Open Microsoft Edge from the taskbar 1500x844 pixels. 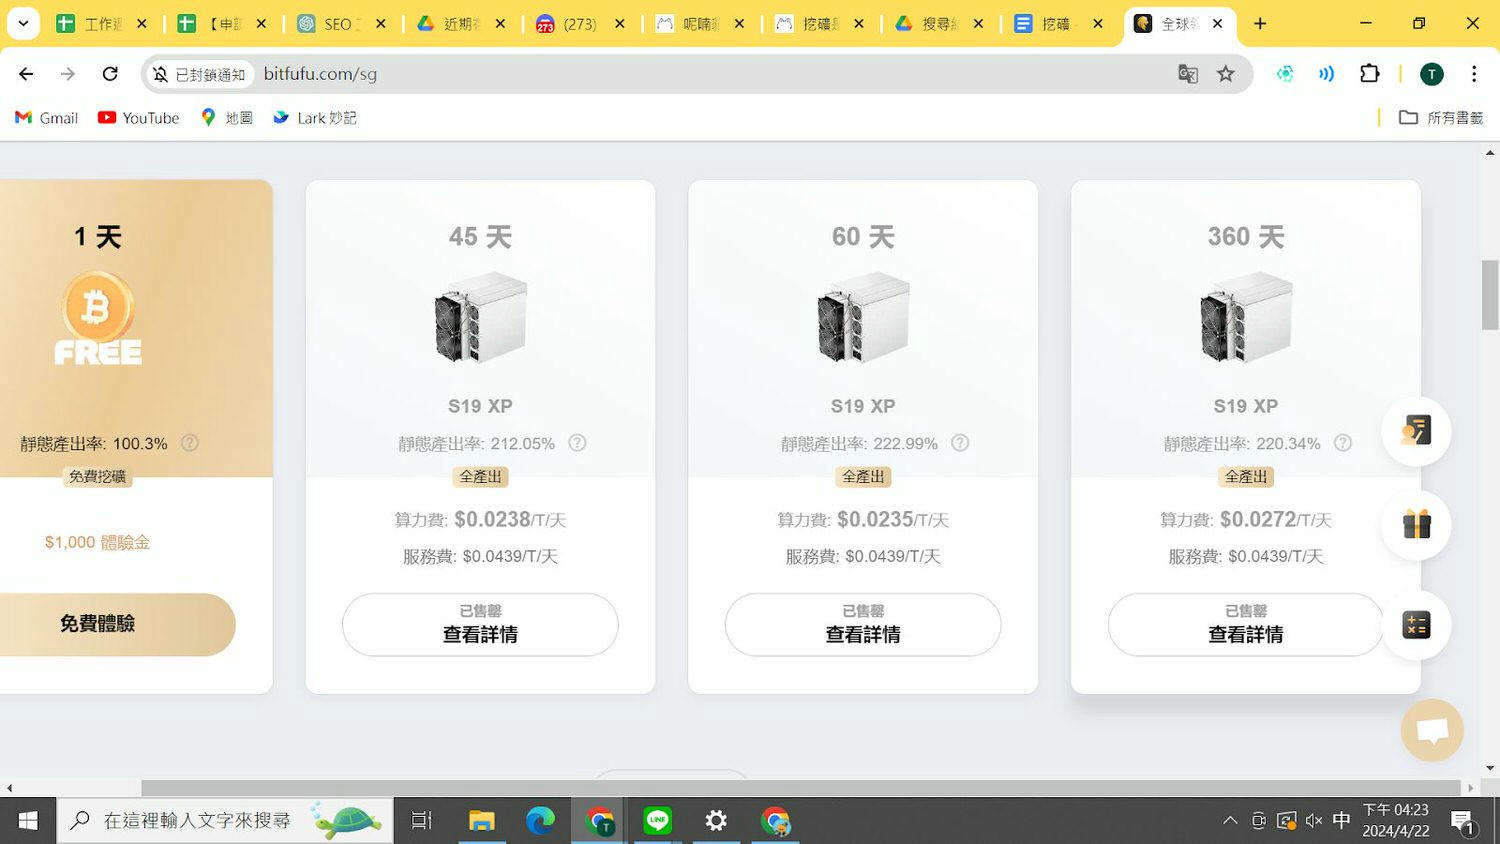point(540,821)
